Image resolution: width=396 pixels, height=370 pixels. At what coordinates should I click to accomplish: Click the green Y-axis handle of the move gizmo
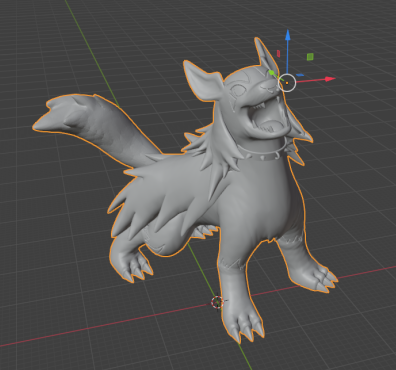click(271, 73)
